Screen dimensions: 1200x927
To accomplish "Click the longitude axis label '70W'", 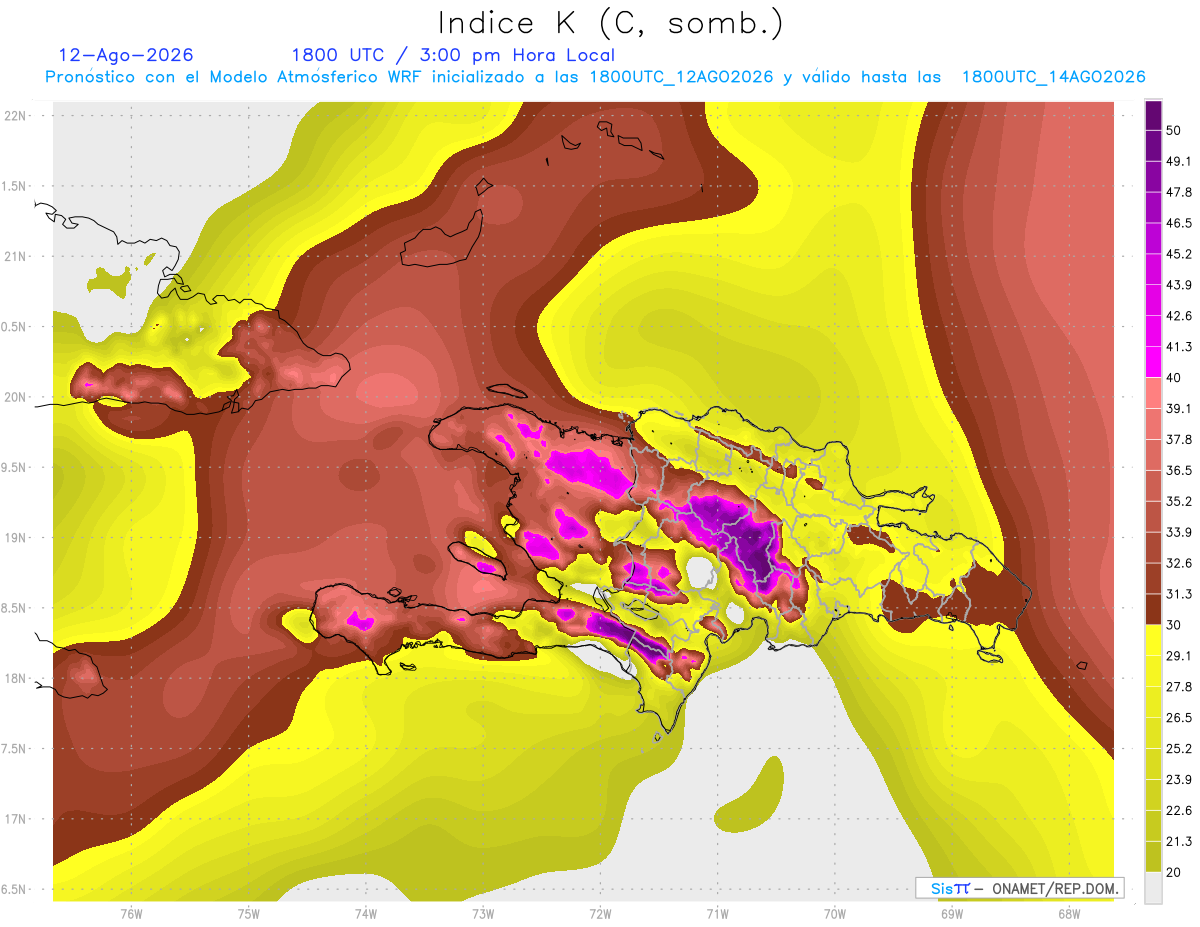I will (835, 913).
